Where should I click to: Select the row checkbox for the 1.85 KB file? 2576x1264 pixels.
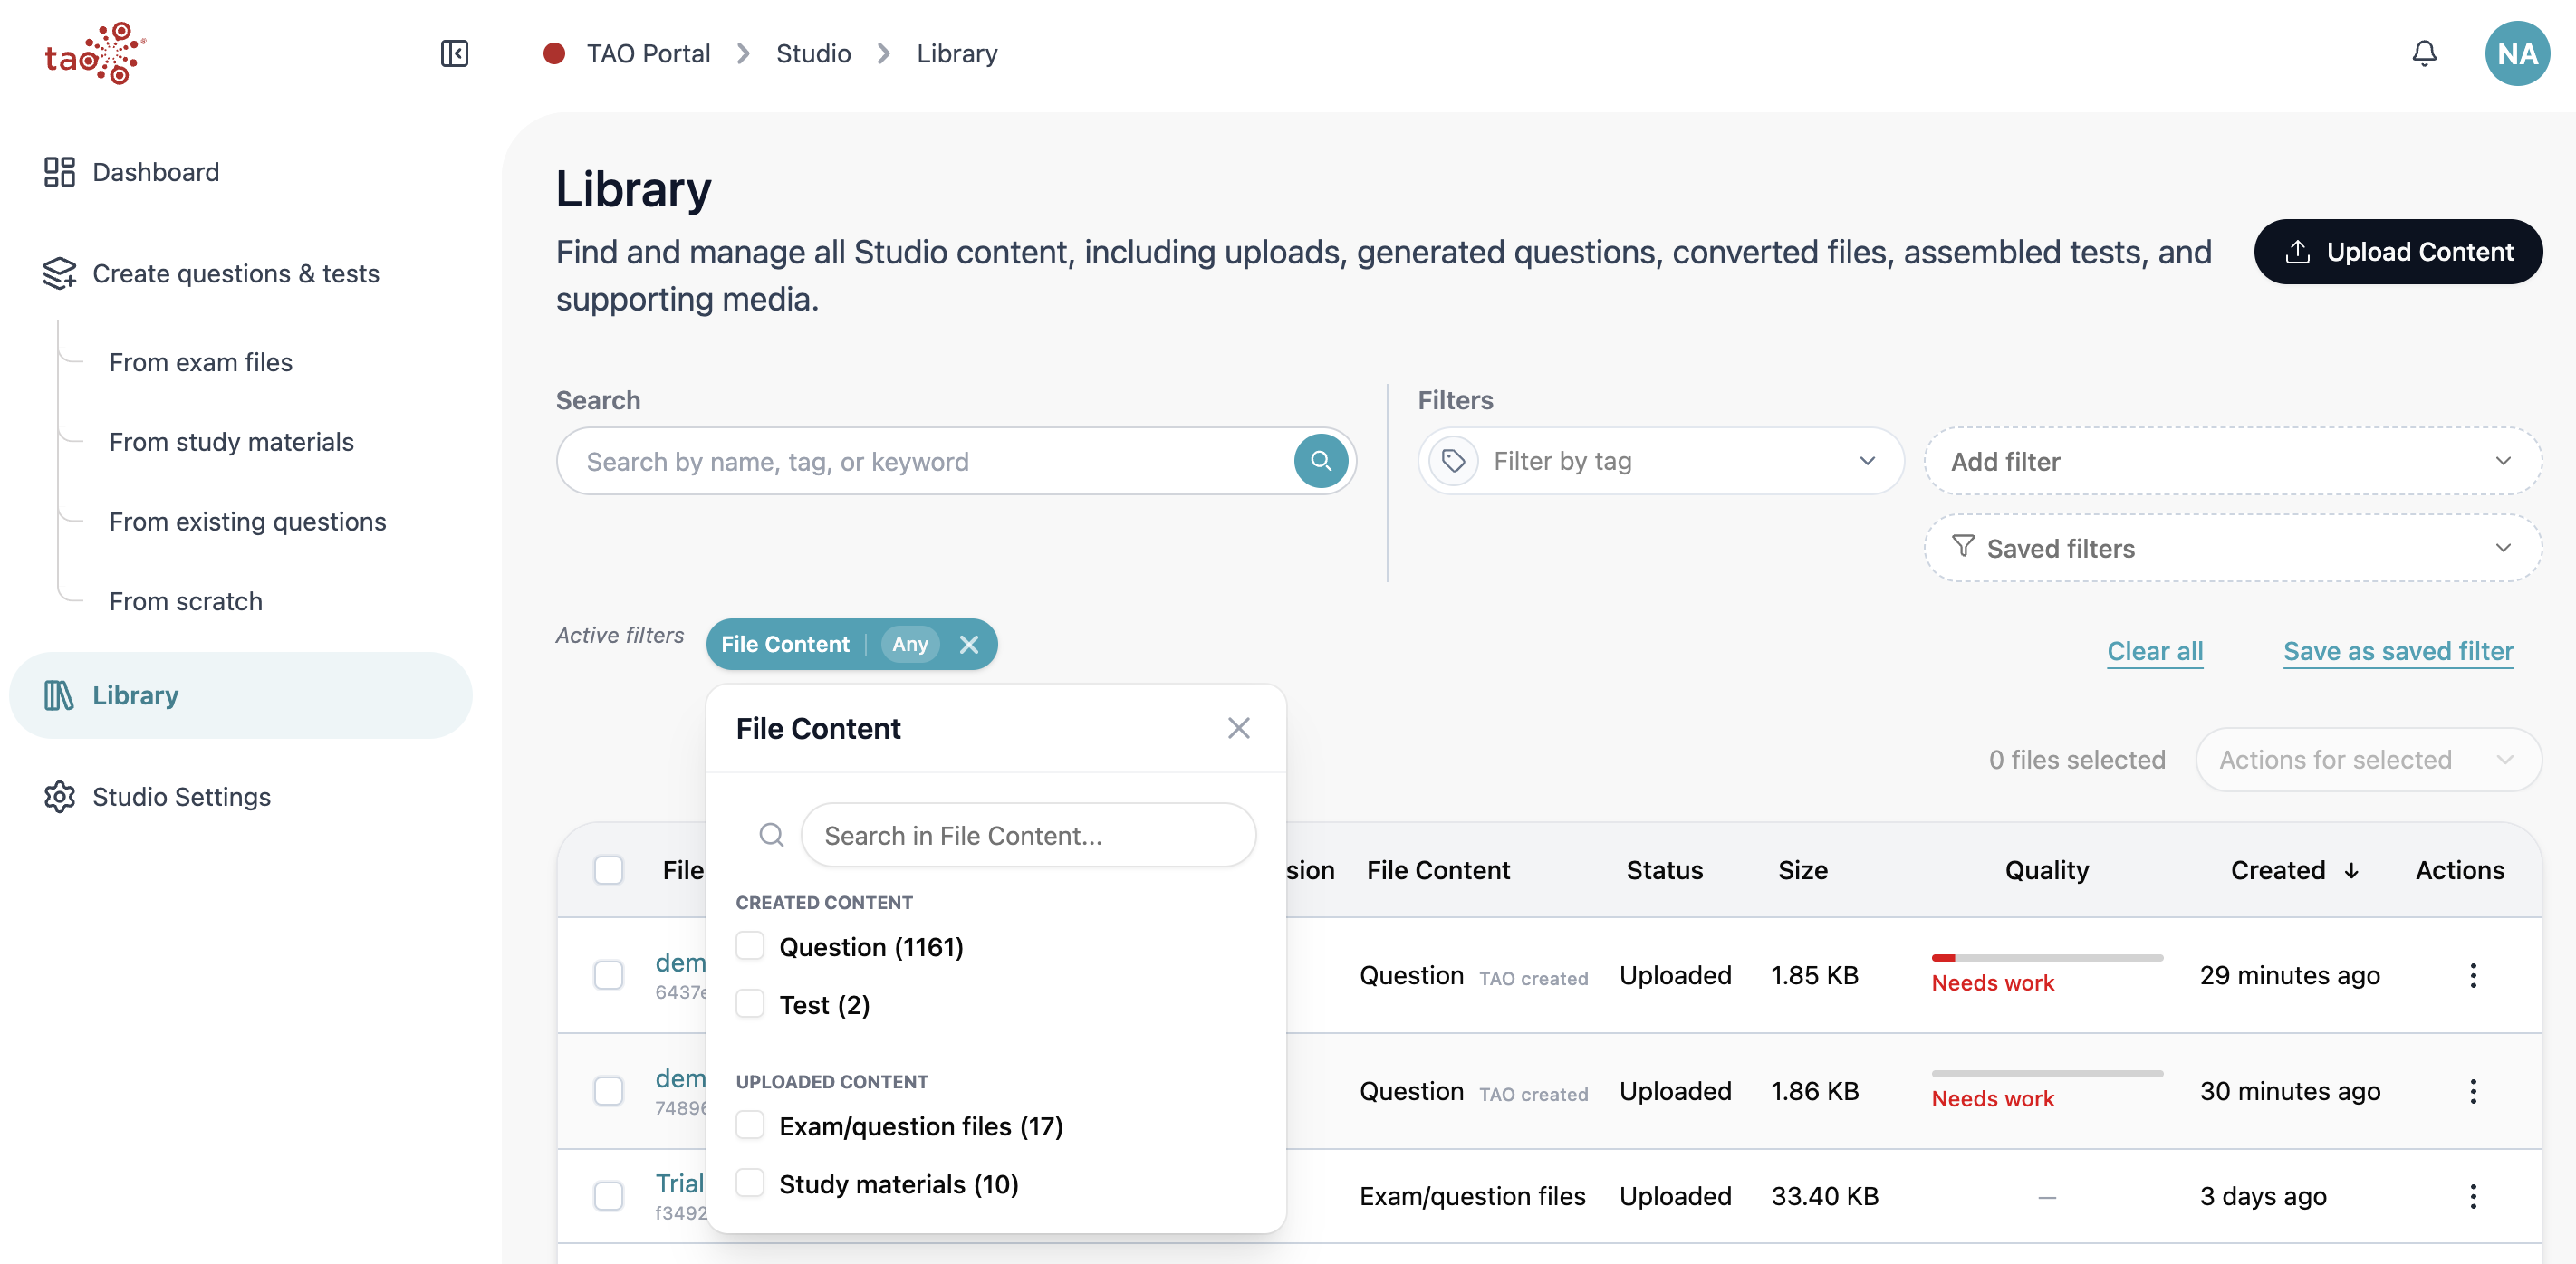point(608,975)
